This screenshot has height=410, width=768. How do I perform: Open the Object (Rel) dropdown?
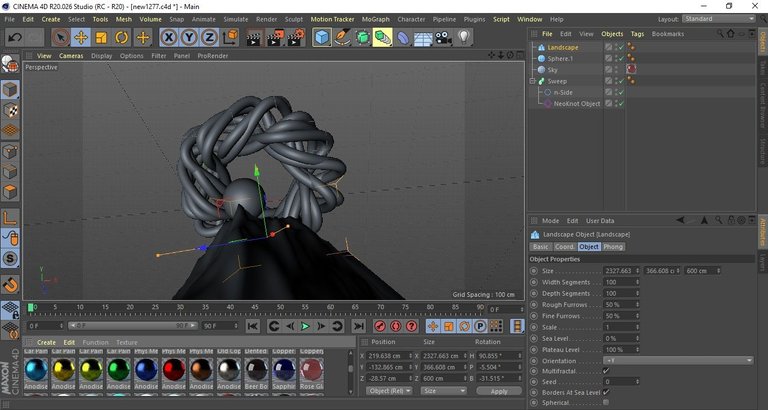click(x=389, y=391)
